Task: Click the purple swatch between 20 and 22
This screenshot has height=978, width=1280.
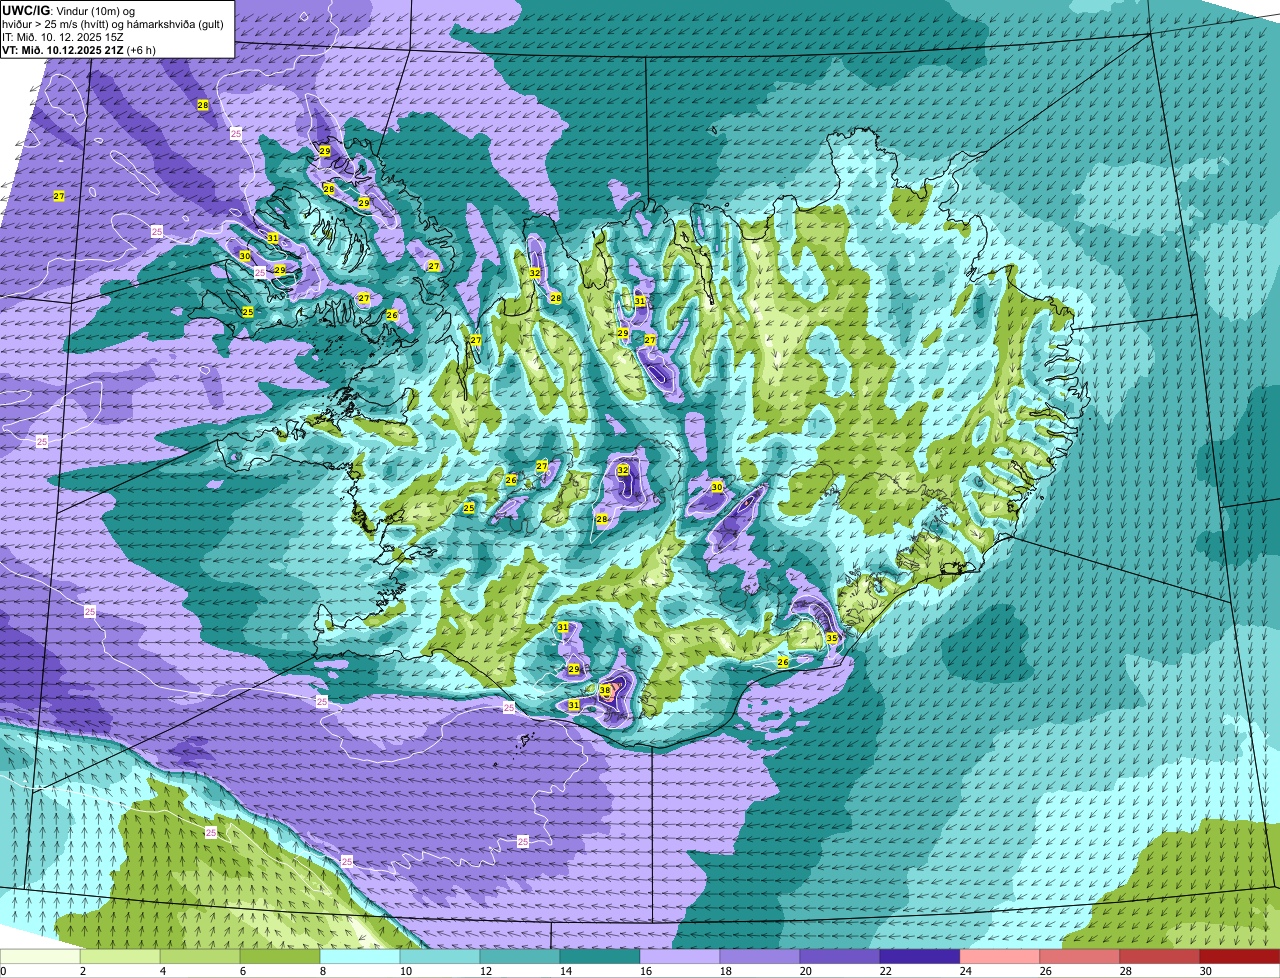Action: pos(840,956)
